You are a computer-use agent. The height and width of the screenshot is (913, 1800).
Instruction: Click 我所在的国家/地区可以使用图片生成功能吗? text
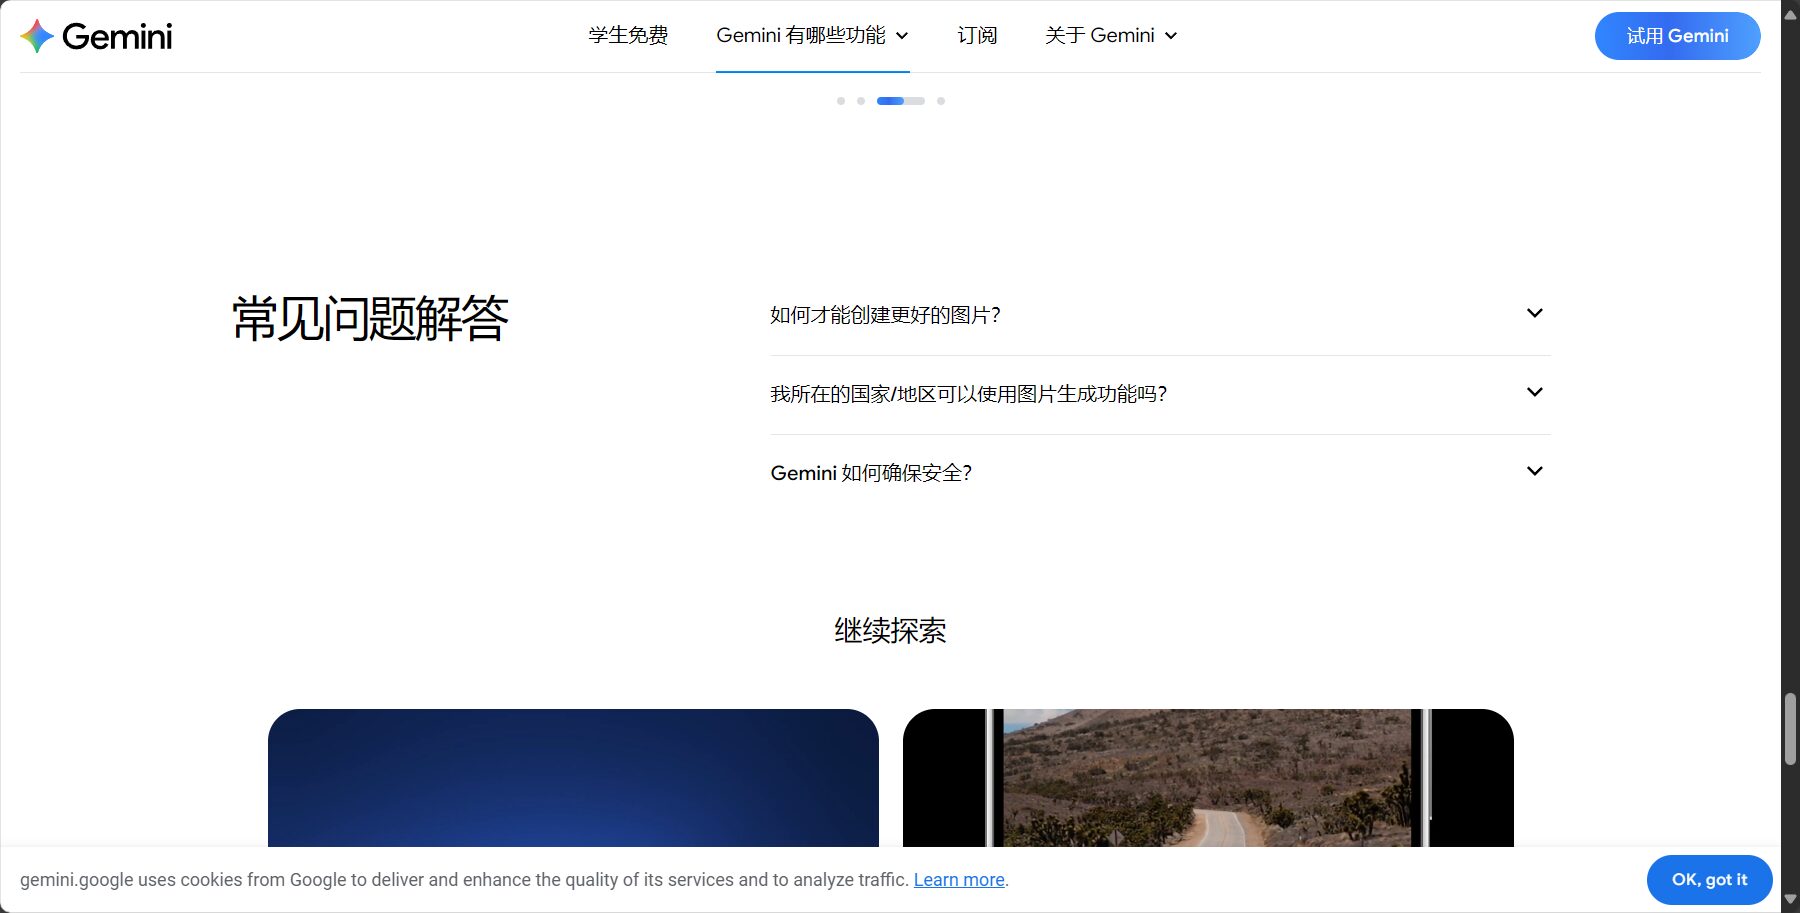(968, 394)
